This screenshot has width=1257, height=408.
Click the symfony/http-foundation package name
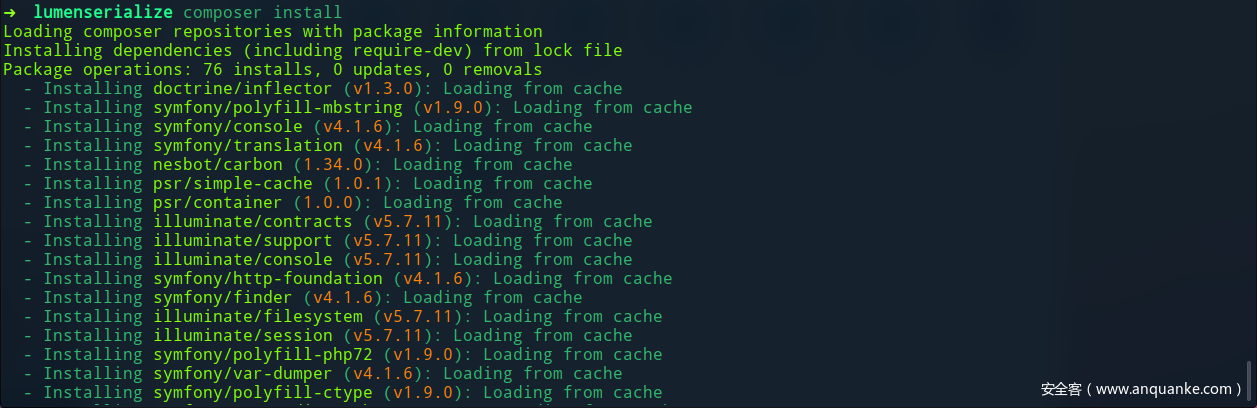pyautogui.click(x=267, y=279)
